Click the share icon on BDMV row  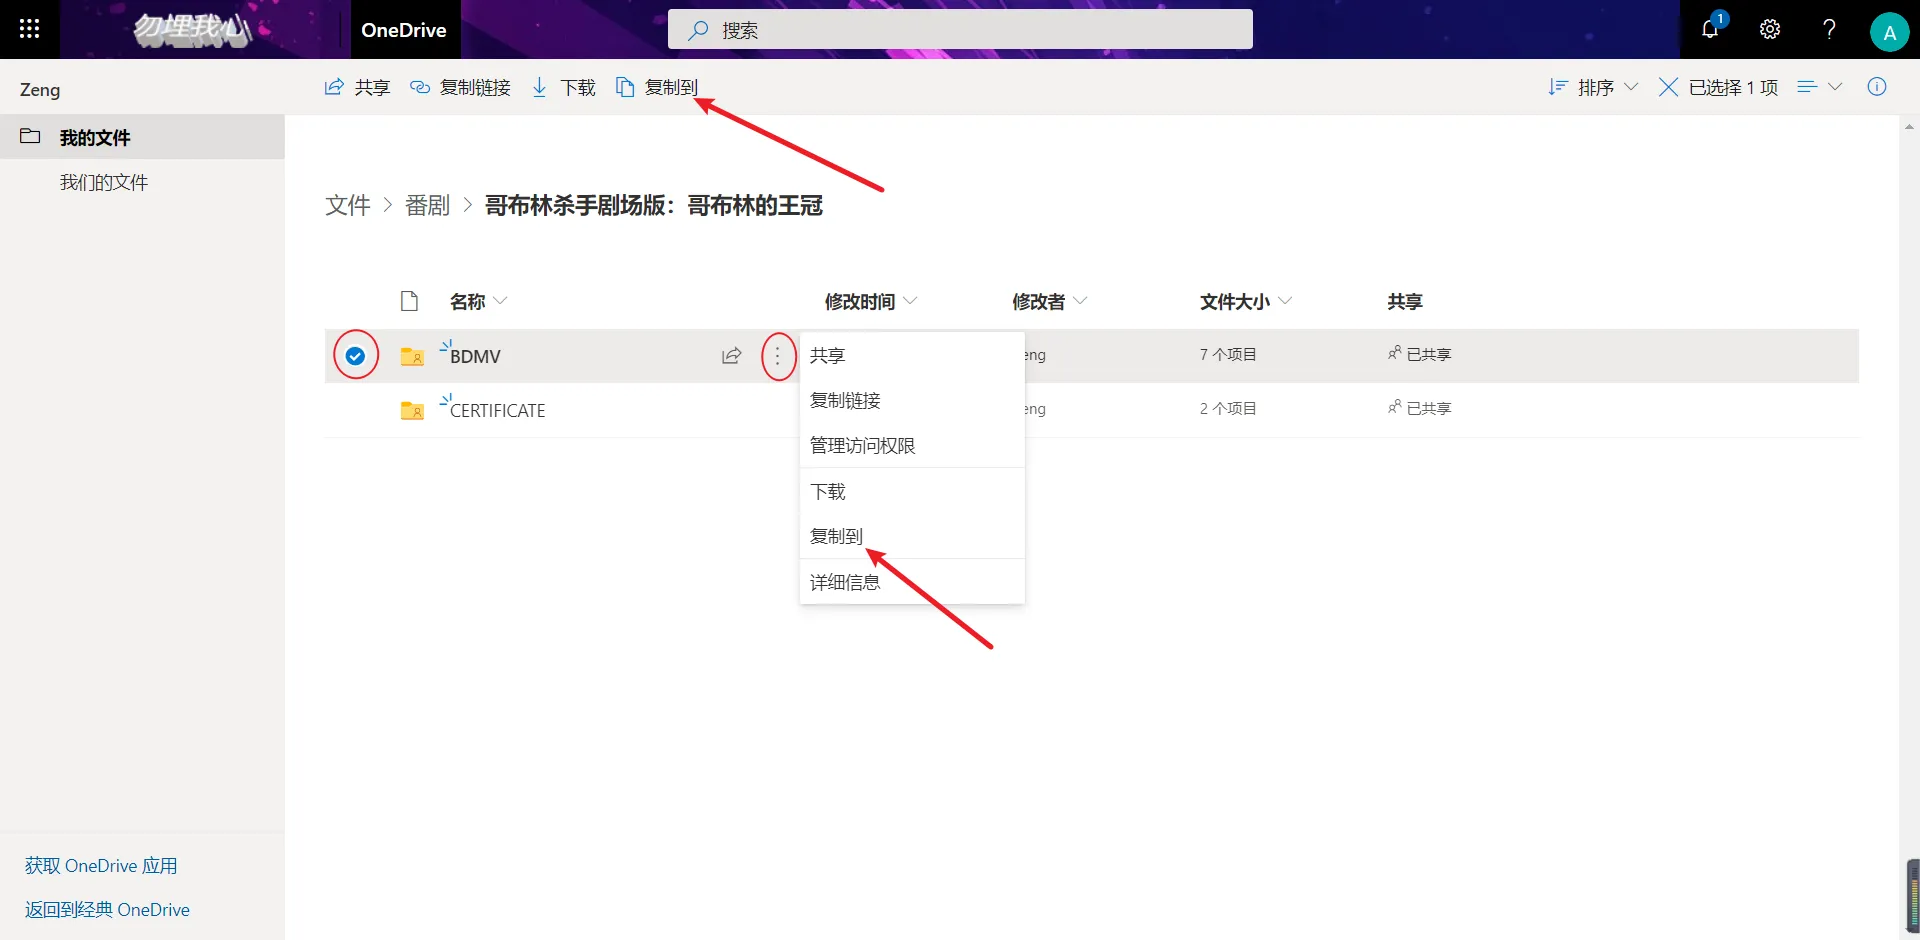732,355
